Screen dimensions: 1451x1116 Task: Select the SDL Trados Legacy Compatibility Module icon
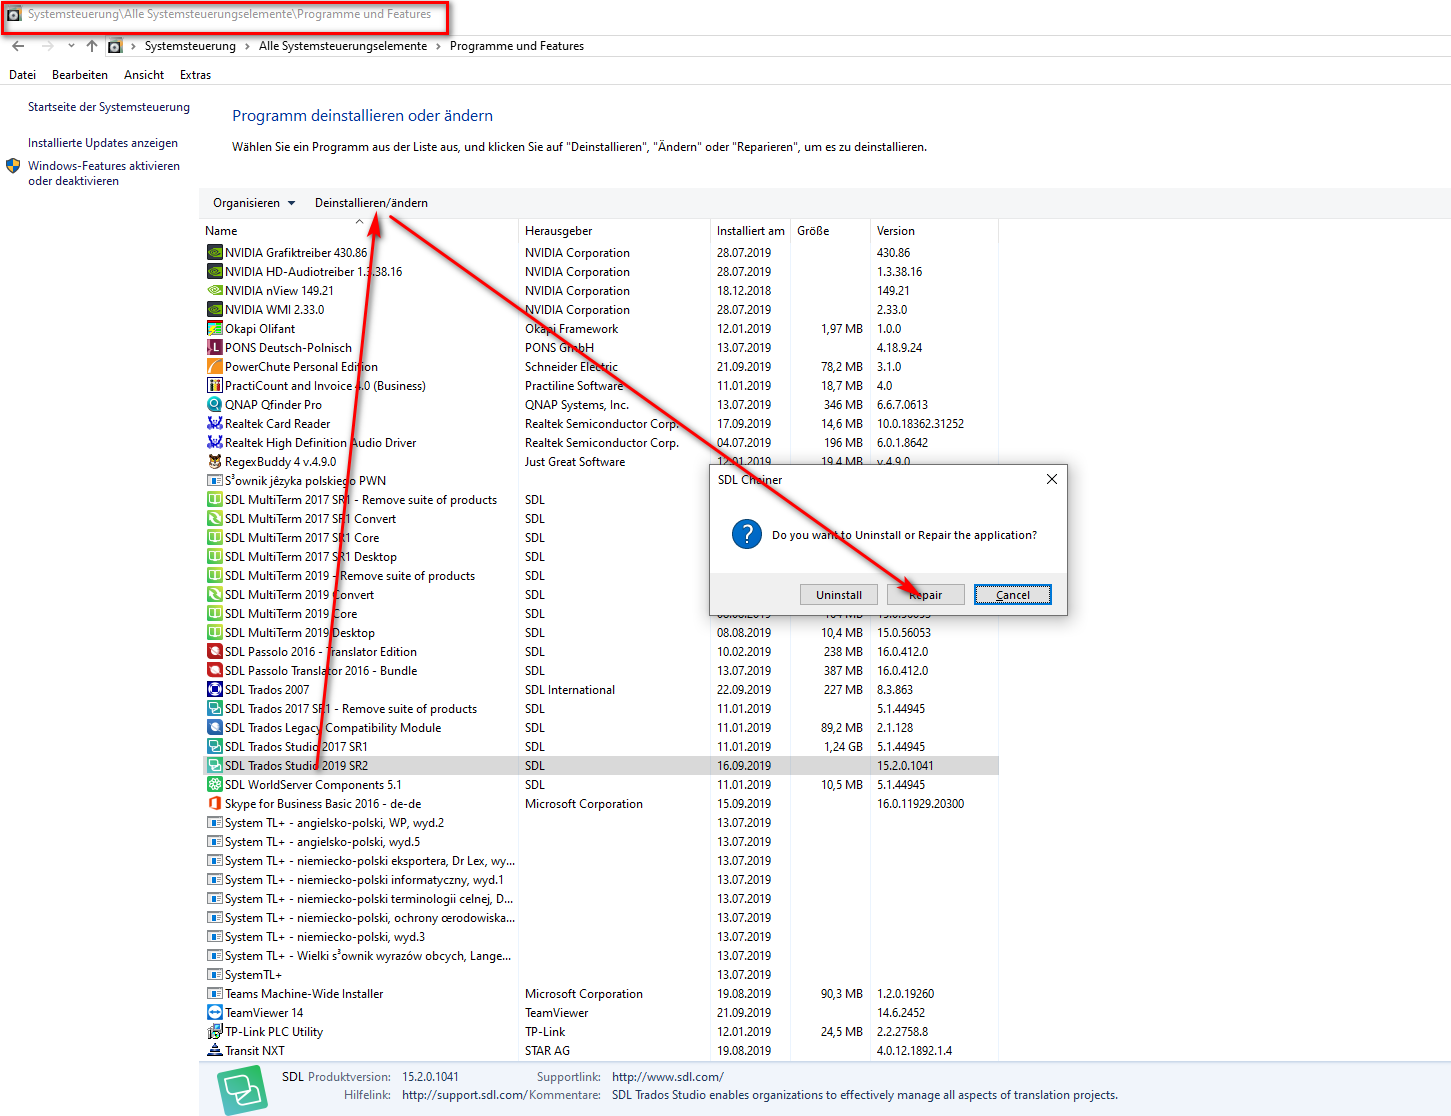[x=214, y=728]
